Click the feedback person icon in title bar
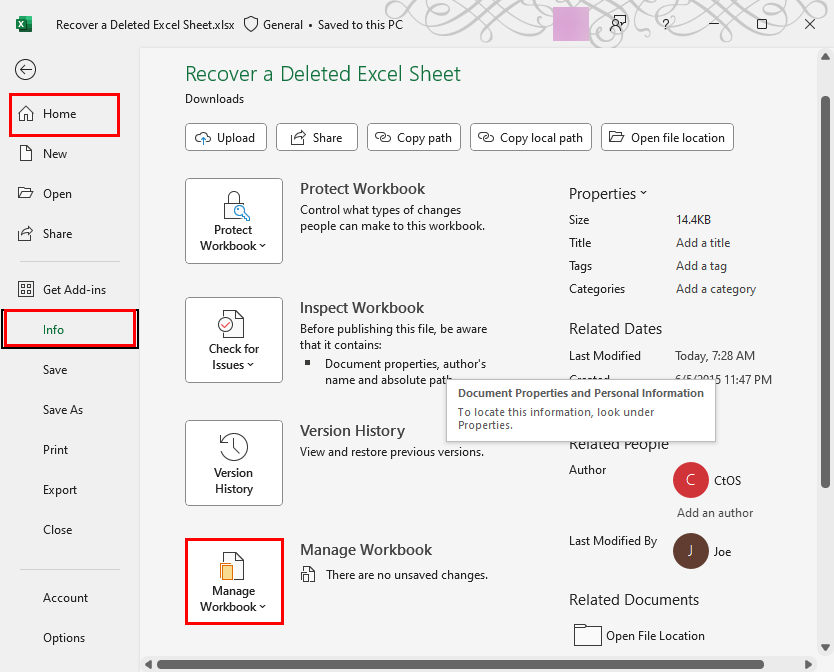The height and width of the screenshot is (672, 834). coord(618,24)
